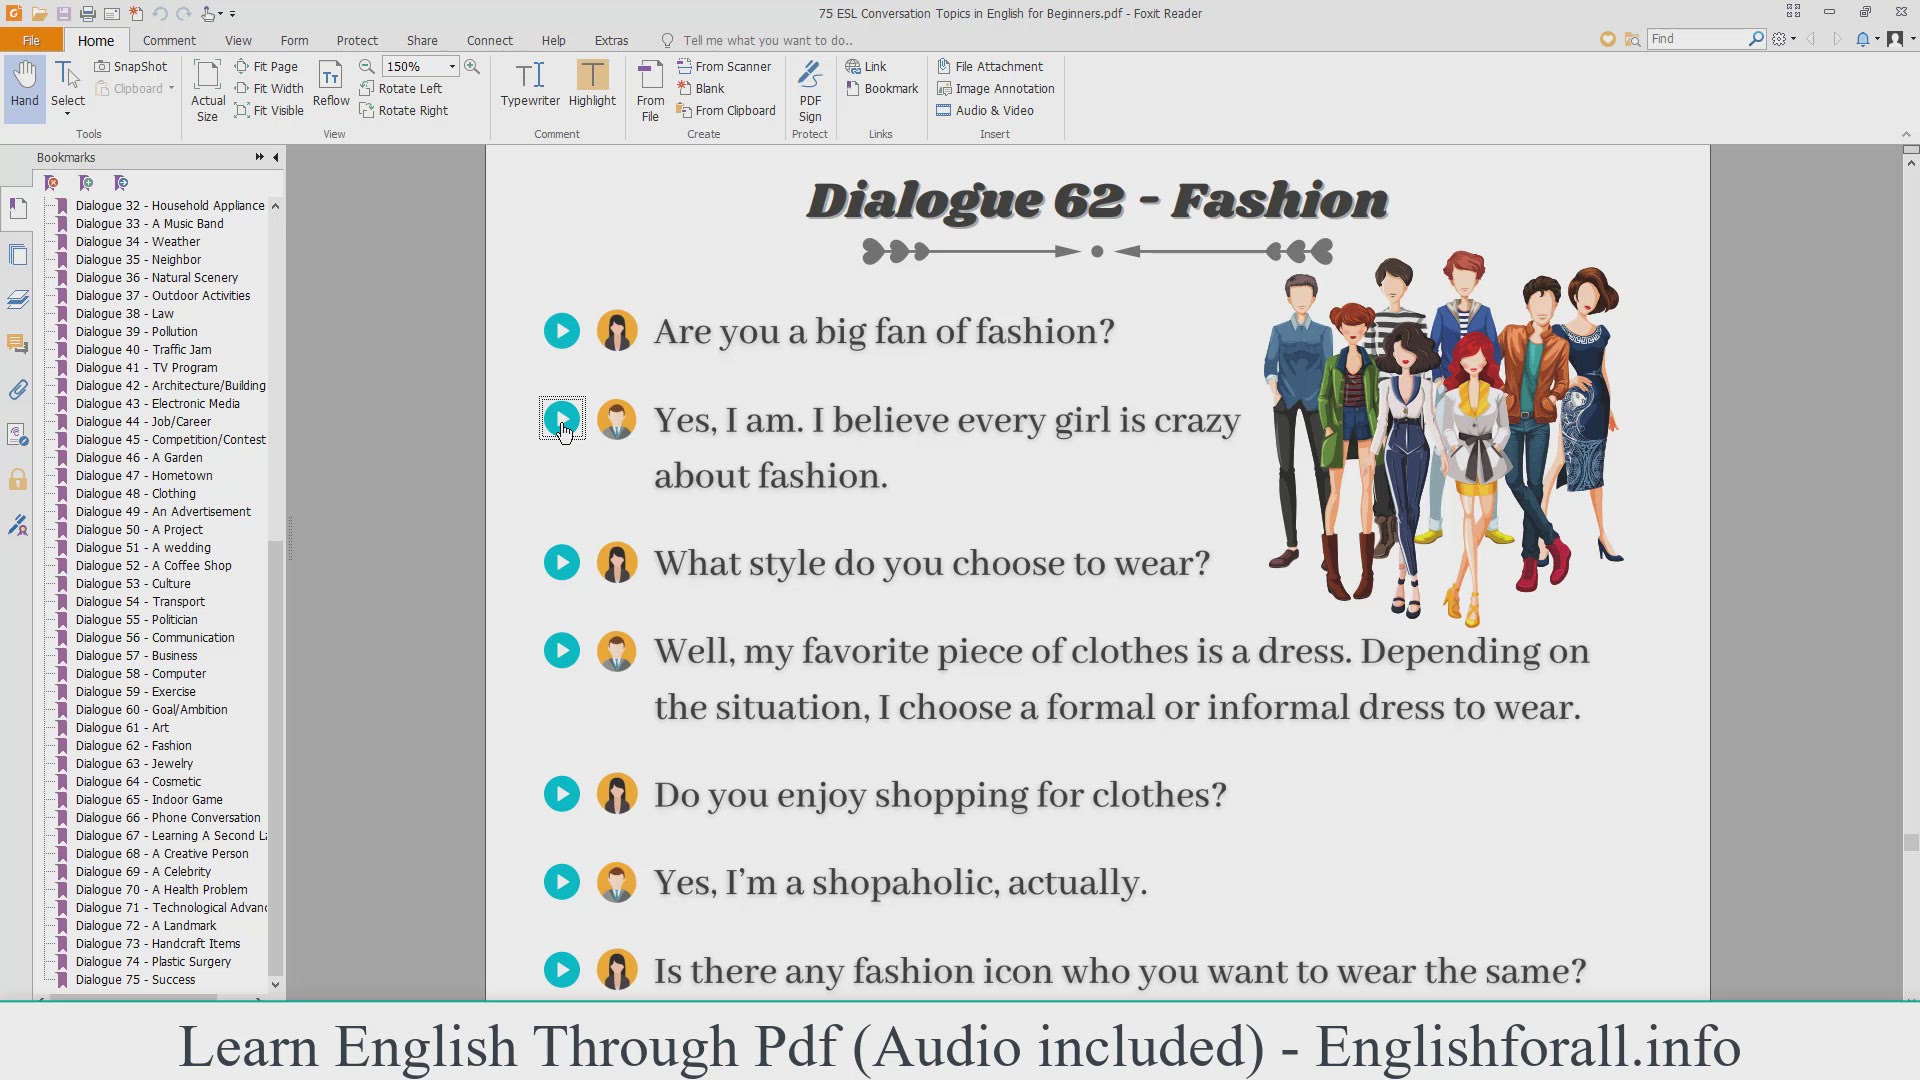Screen dimensions: 1920x1080
Task: Play audio for 'Yes, I'm a shopaholic, actually.'
Action: (562, 882)
